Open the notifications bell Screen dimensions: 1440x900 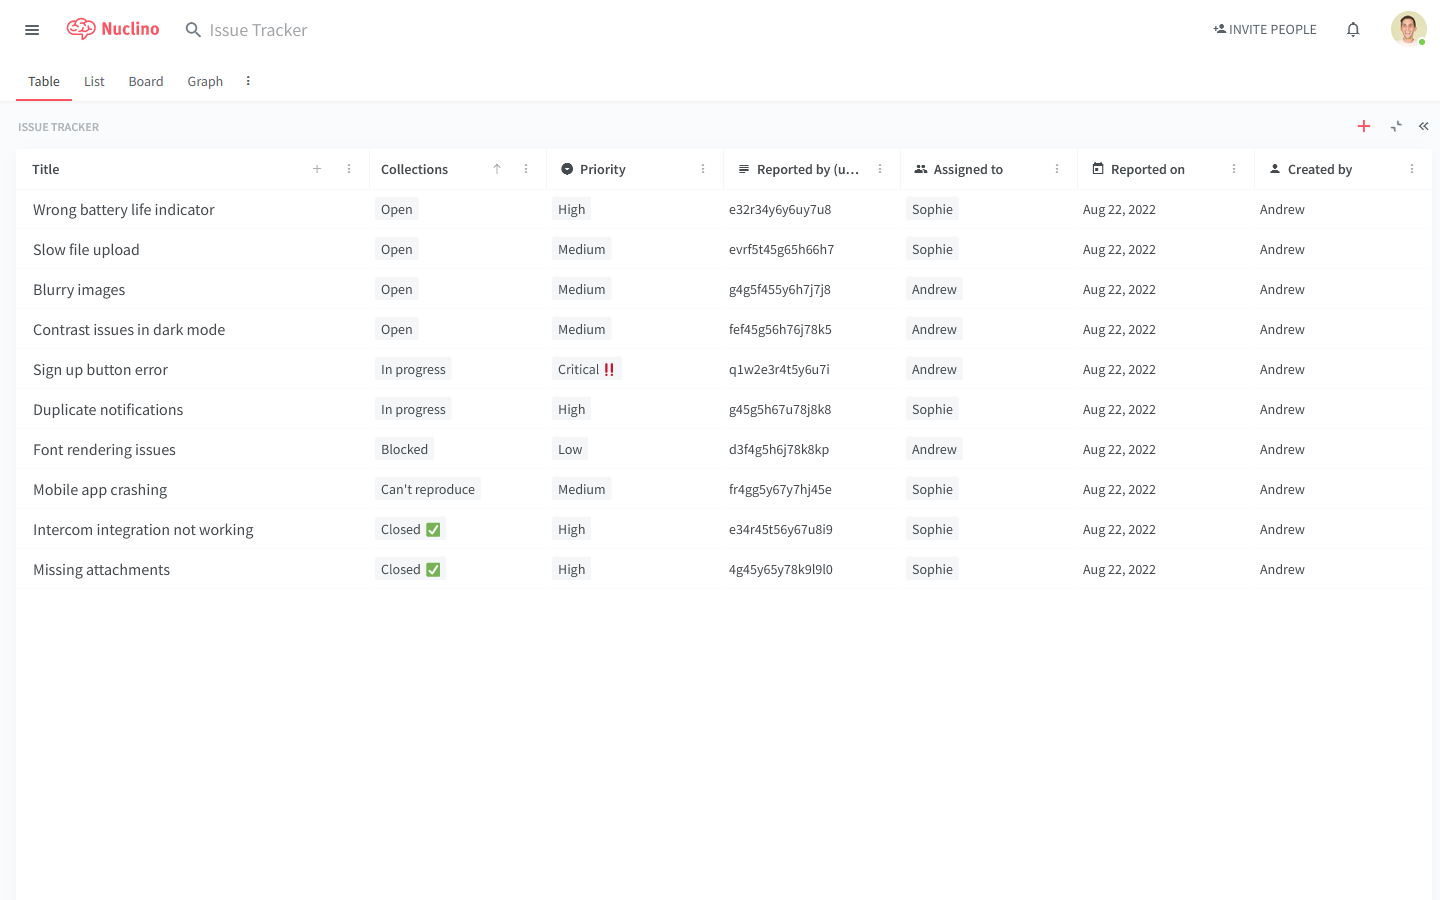click(1353, 29)
